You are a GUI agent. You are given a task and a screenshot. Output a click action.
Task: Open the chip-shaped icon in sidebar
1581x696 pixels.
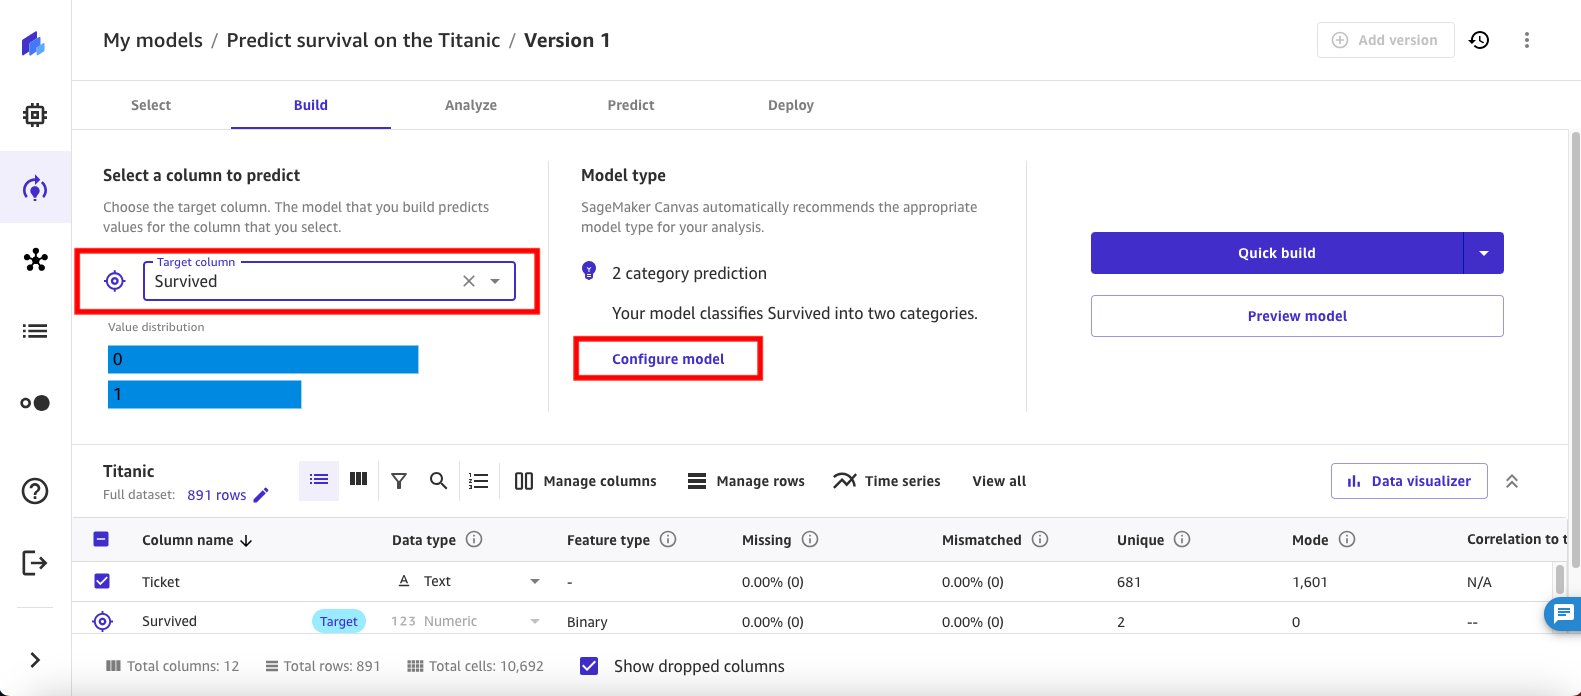coord(35,115)
